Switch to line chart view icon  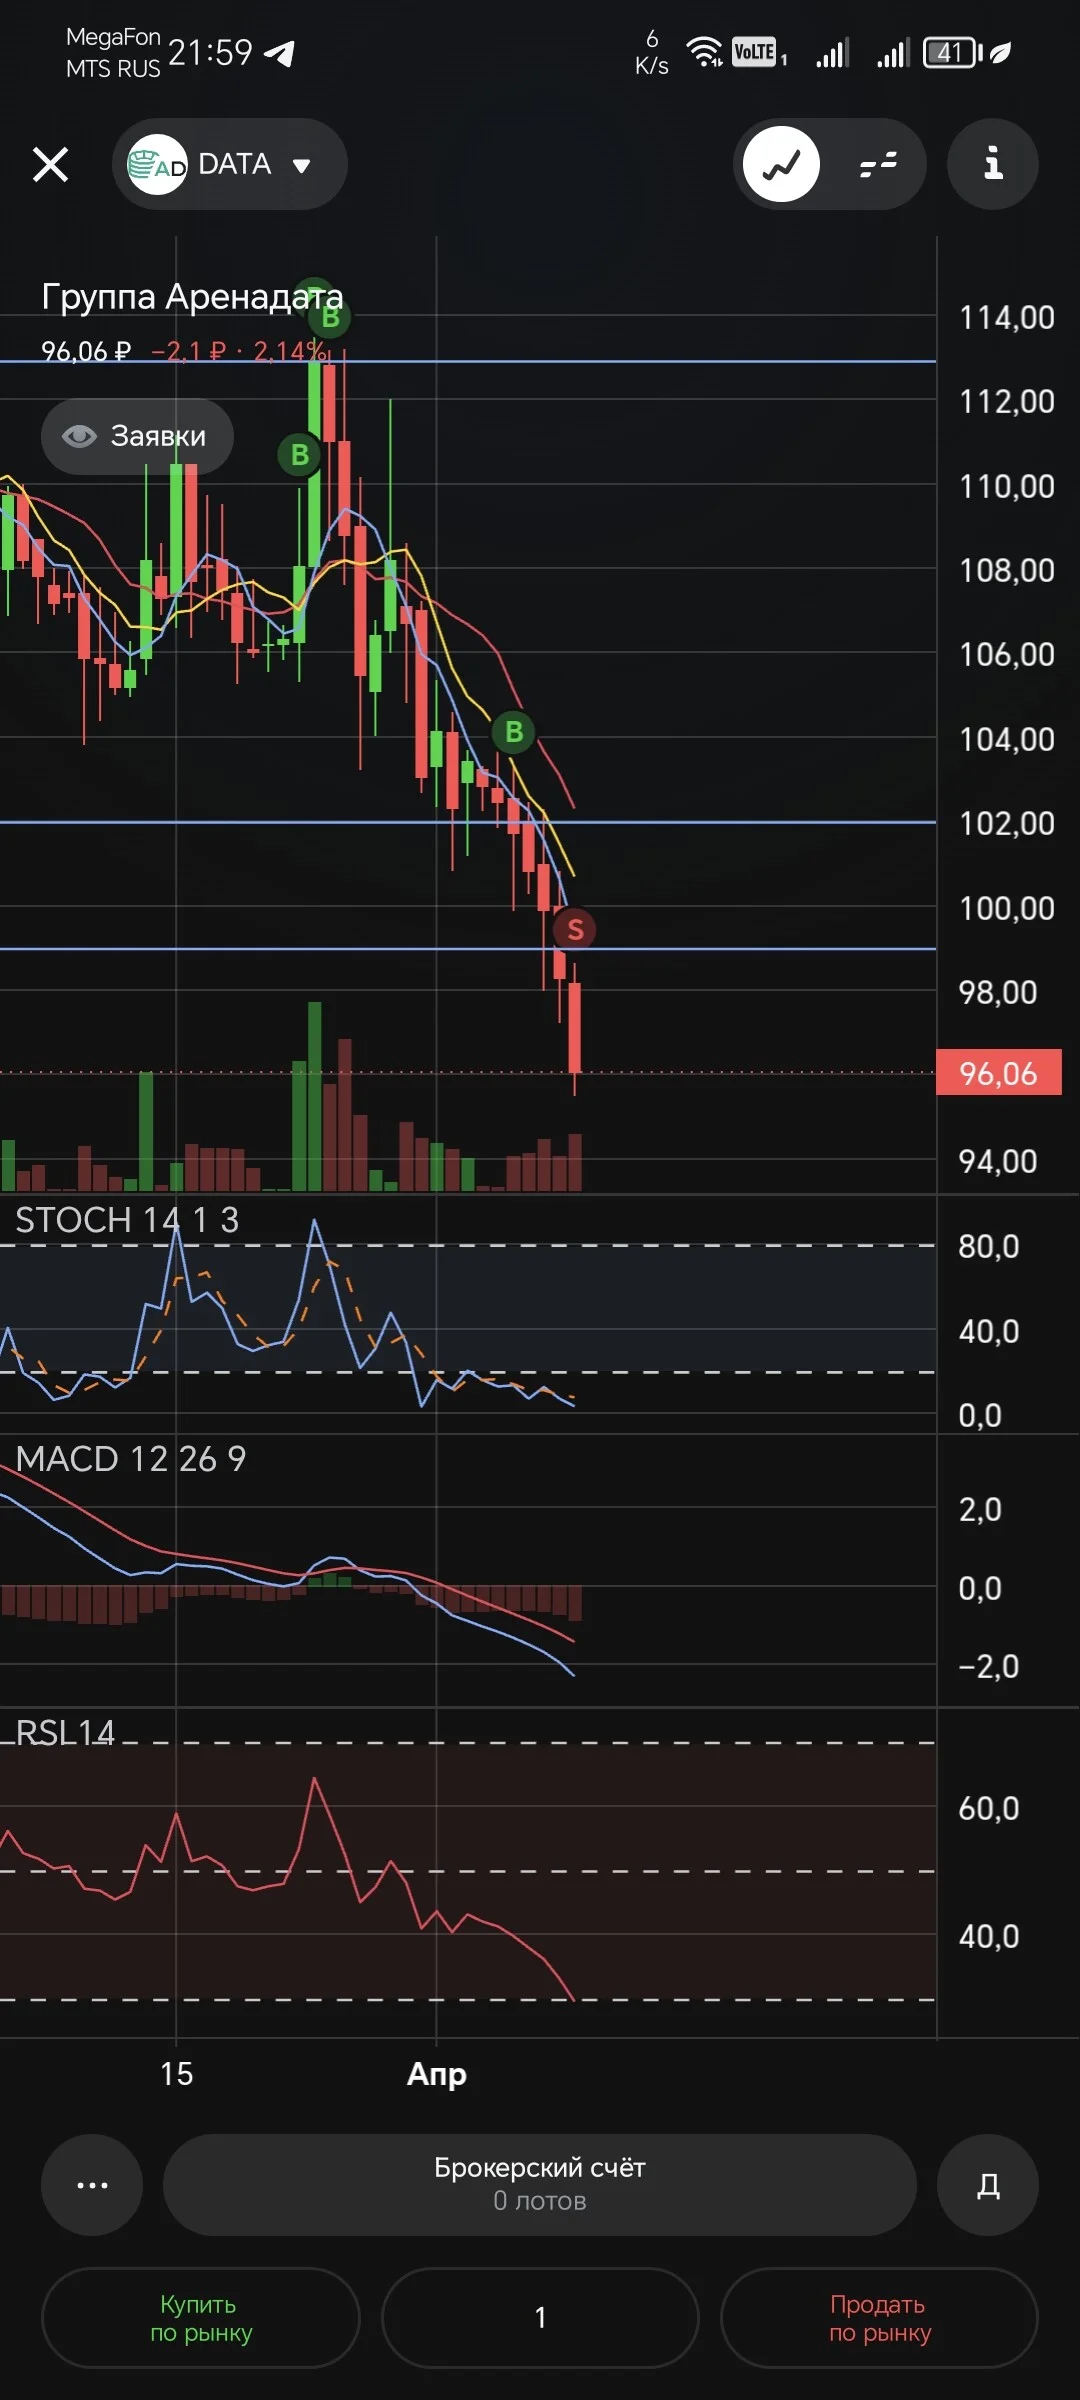point(782,164)
